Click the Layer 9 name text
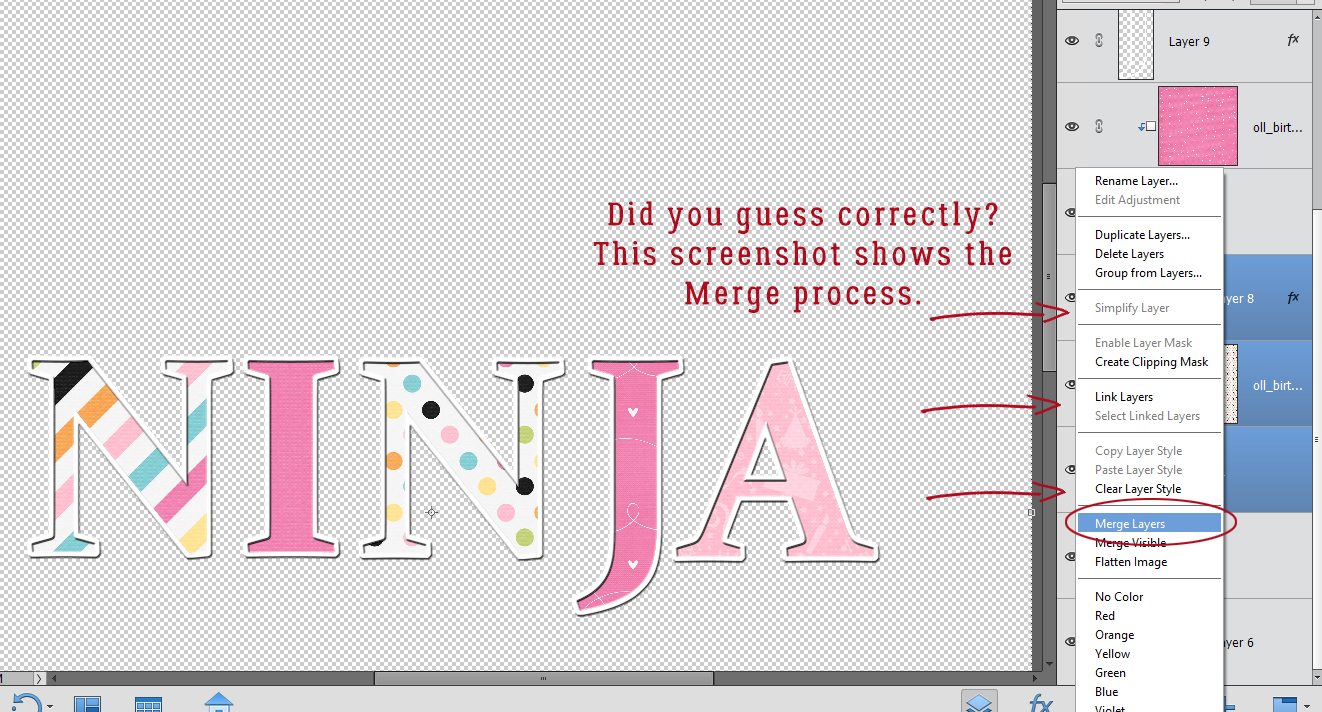1322x712 pixels. pos(1189,41)
